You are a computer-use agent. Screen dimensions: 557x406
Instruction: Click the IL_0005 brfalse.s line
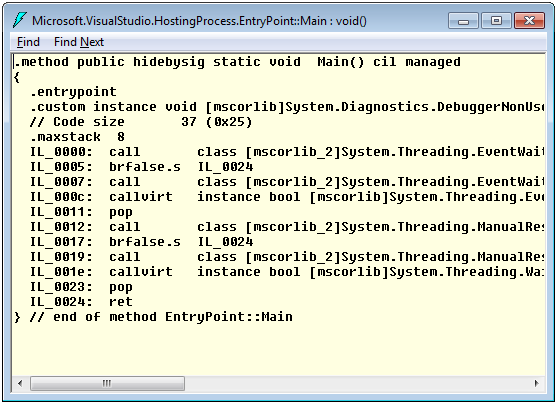142,167
